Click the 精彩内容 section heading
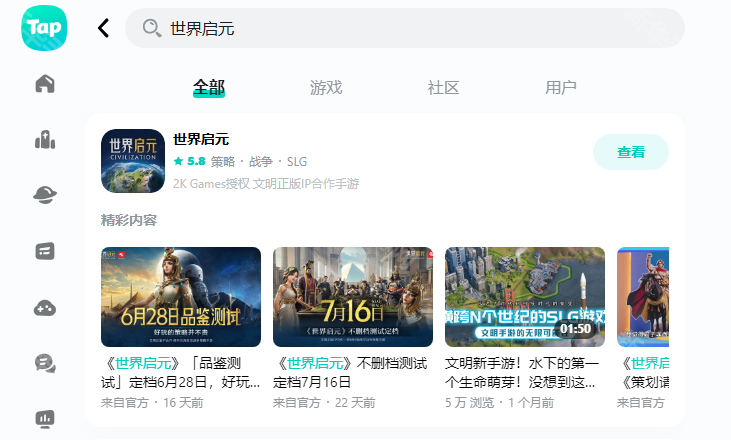 [129, 220]
